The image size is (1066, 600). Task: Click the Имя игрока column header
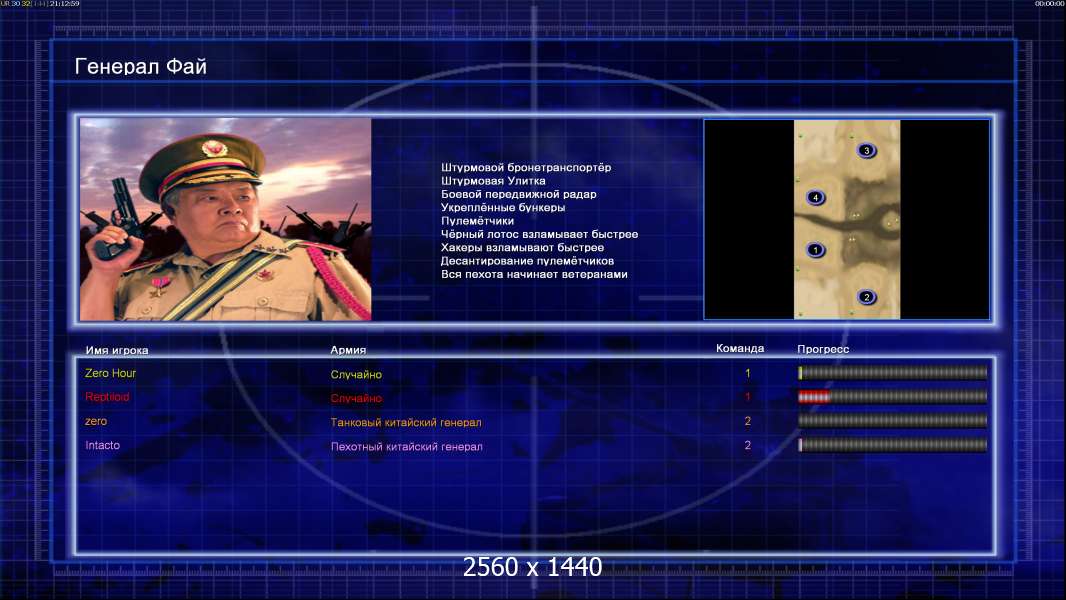pos(117,351)
